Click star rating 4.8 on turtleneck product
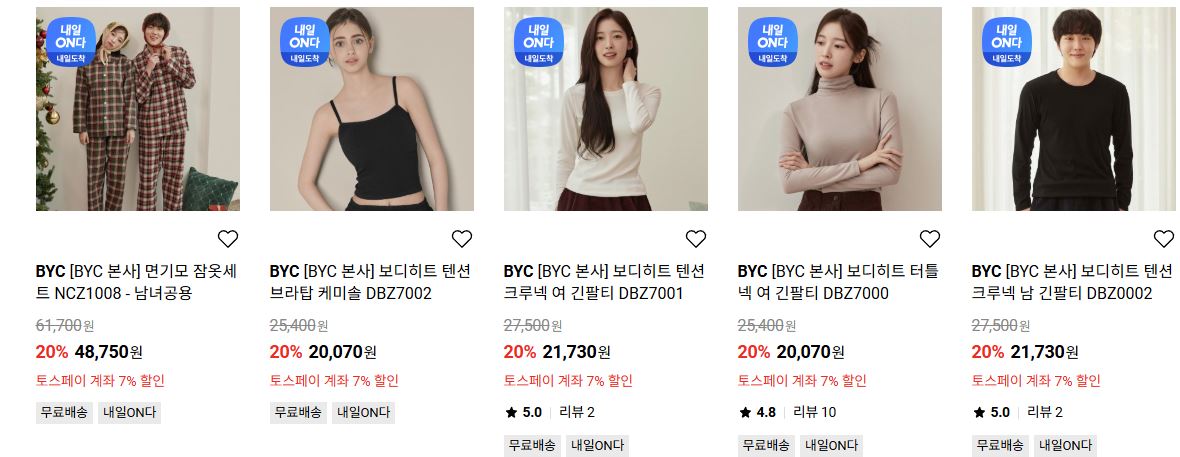Screen dimensions: 1180x457 pos(757,412)
